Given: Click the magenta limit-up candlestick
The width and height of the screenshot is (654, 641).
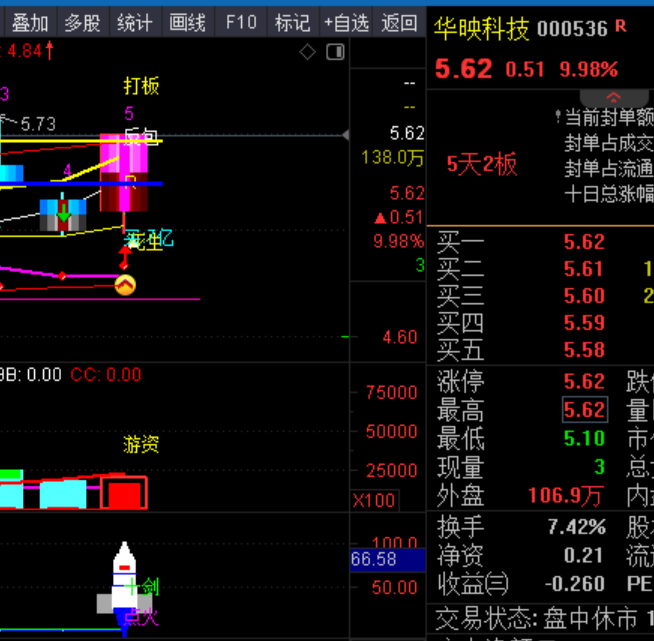Looking at the screenshot, I should [124, 173].
